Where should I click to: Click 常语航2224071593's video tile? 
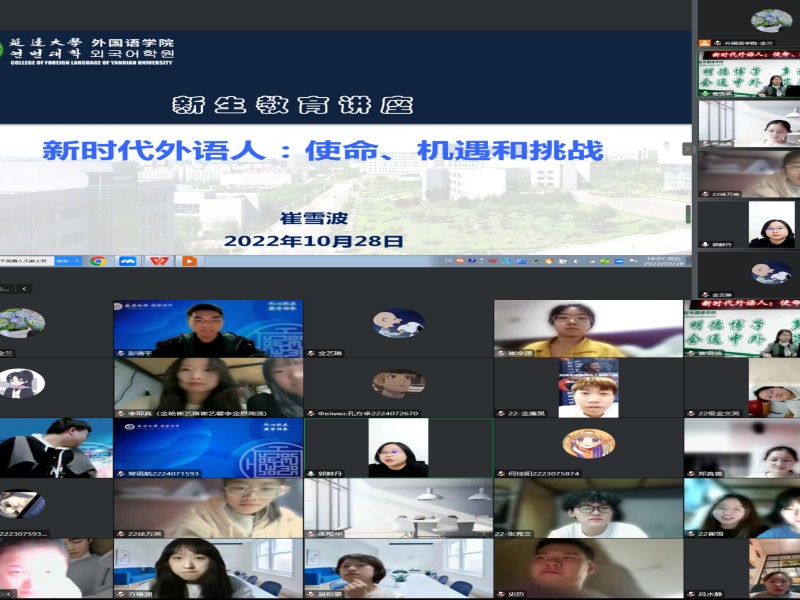pos(208,446)
